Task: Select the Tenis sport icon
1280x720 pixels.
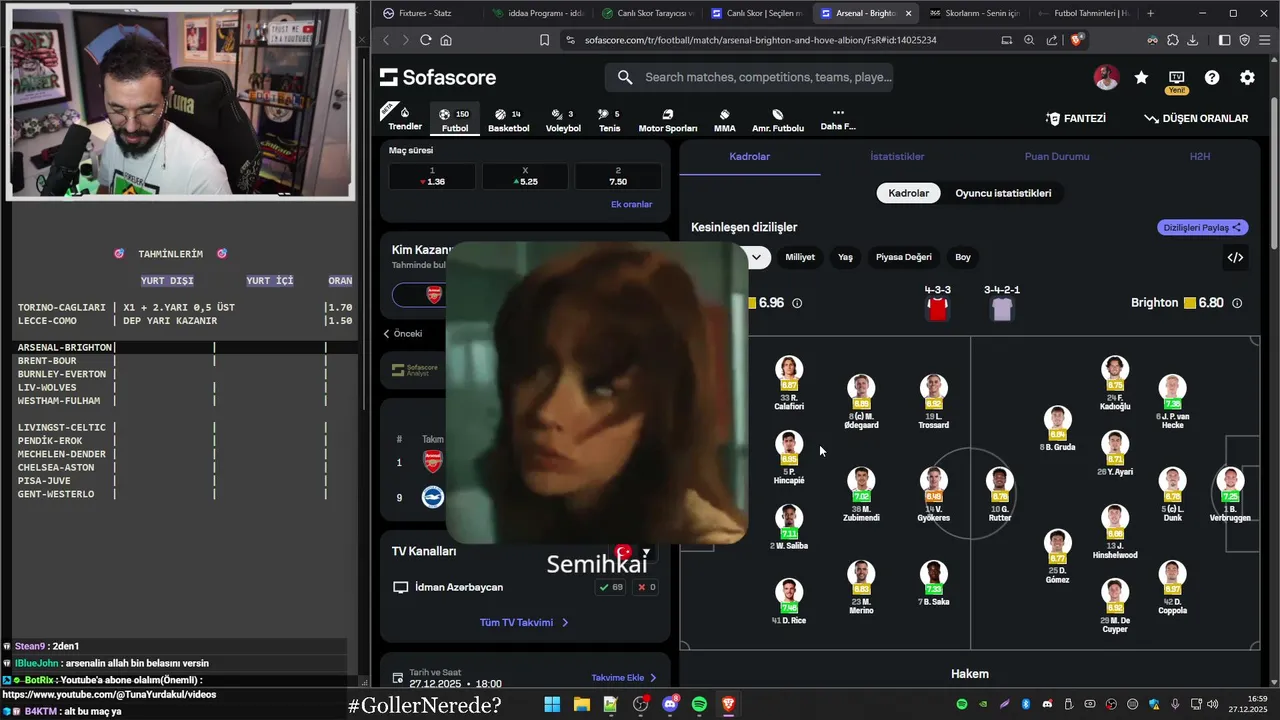Action: pos(609,120)
